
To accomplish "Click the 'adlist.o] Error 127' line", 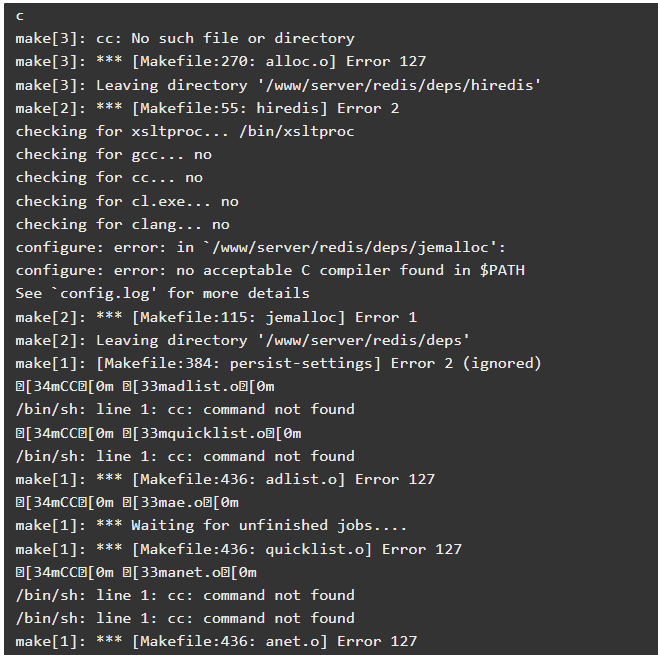I will (x=225, y=479).
